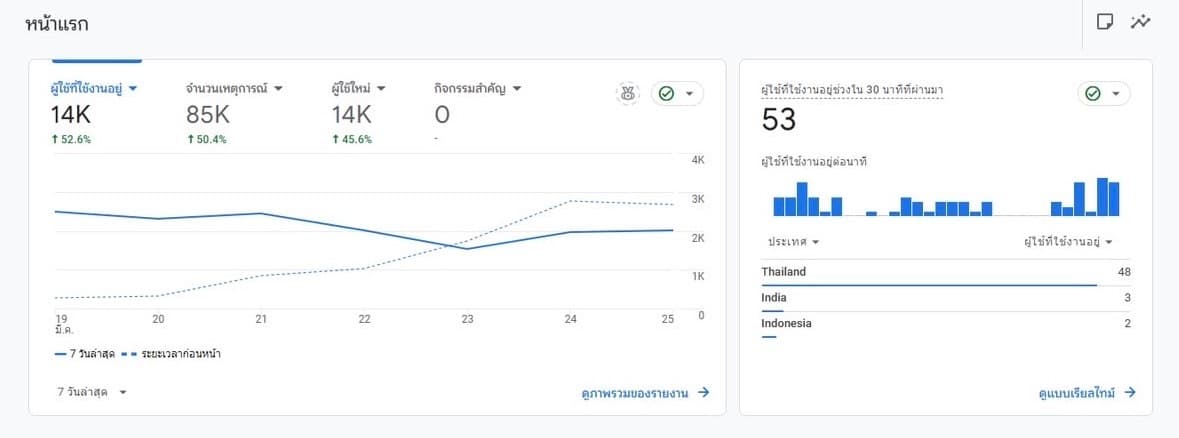Select the India row in country table
This screenshot has height=438, width=1179.
tap(945, 298)
